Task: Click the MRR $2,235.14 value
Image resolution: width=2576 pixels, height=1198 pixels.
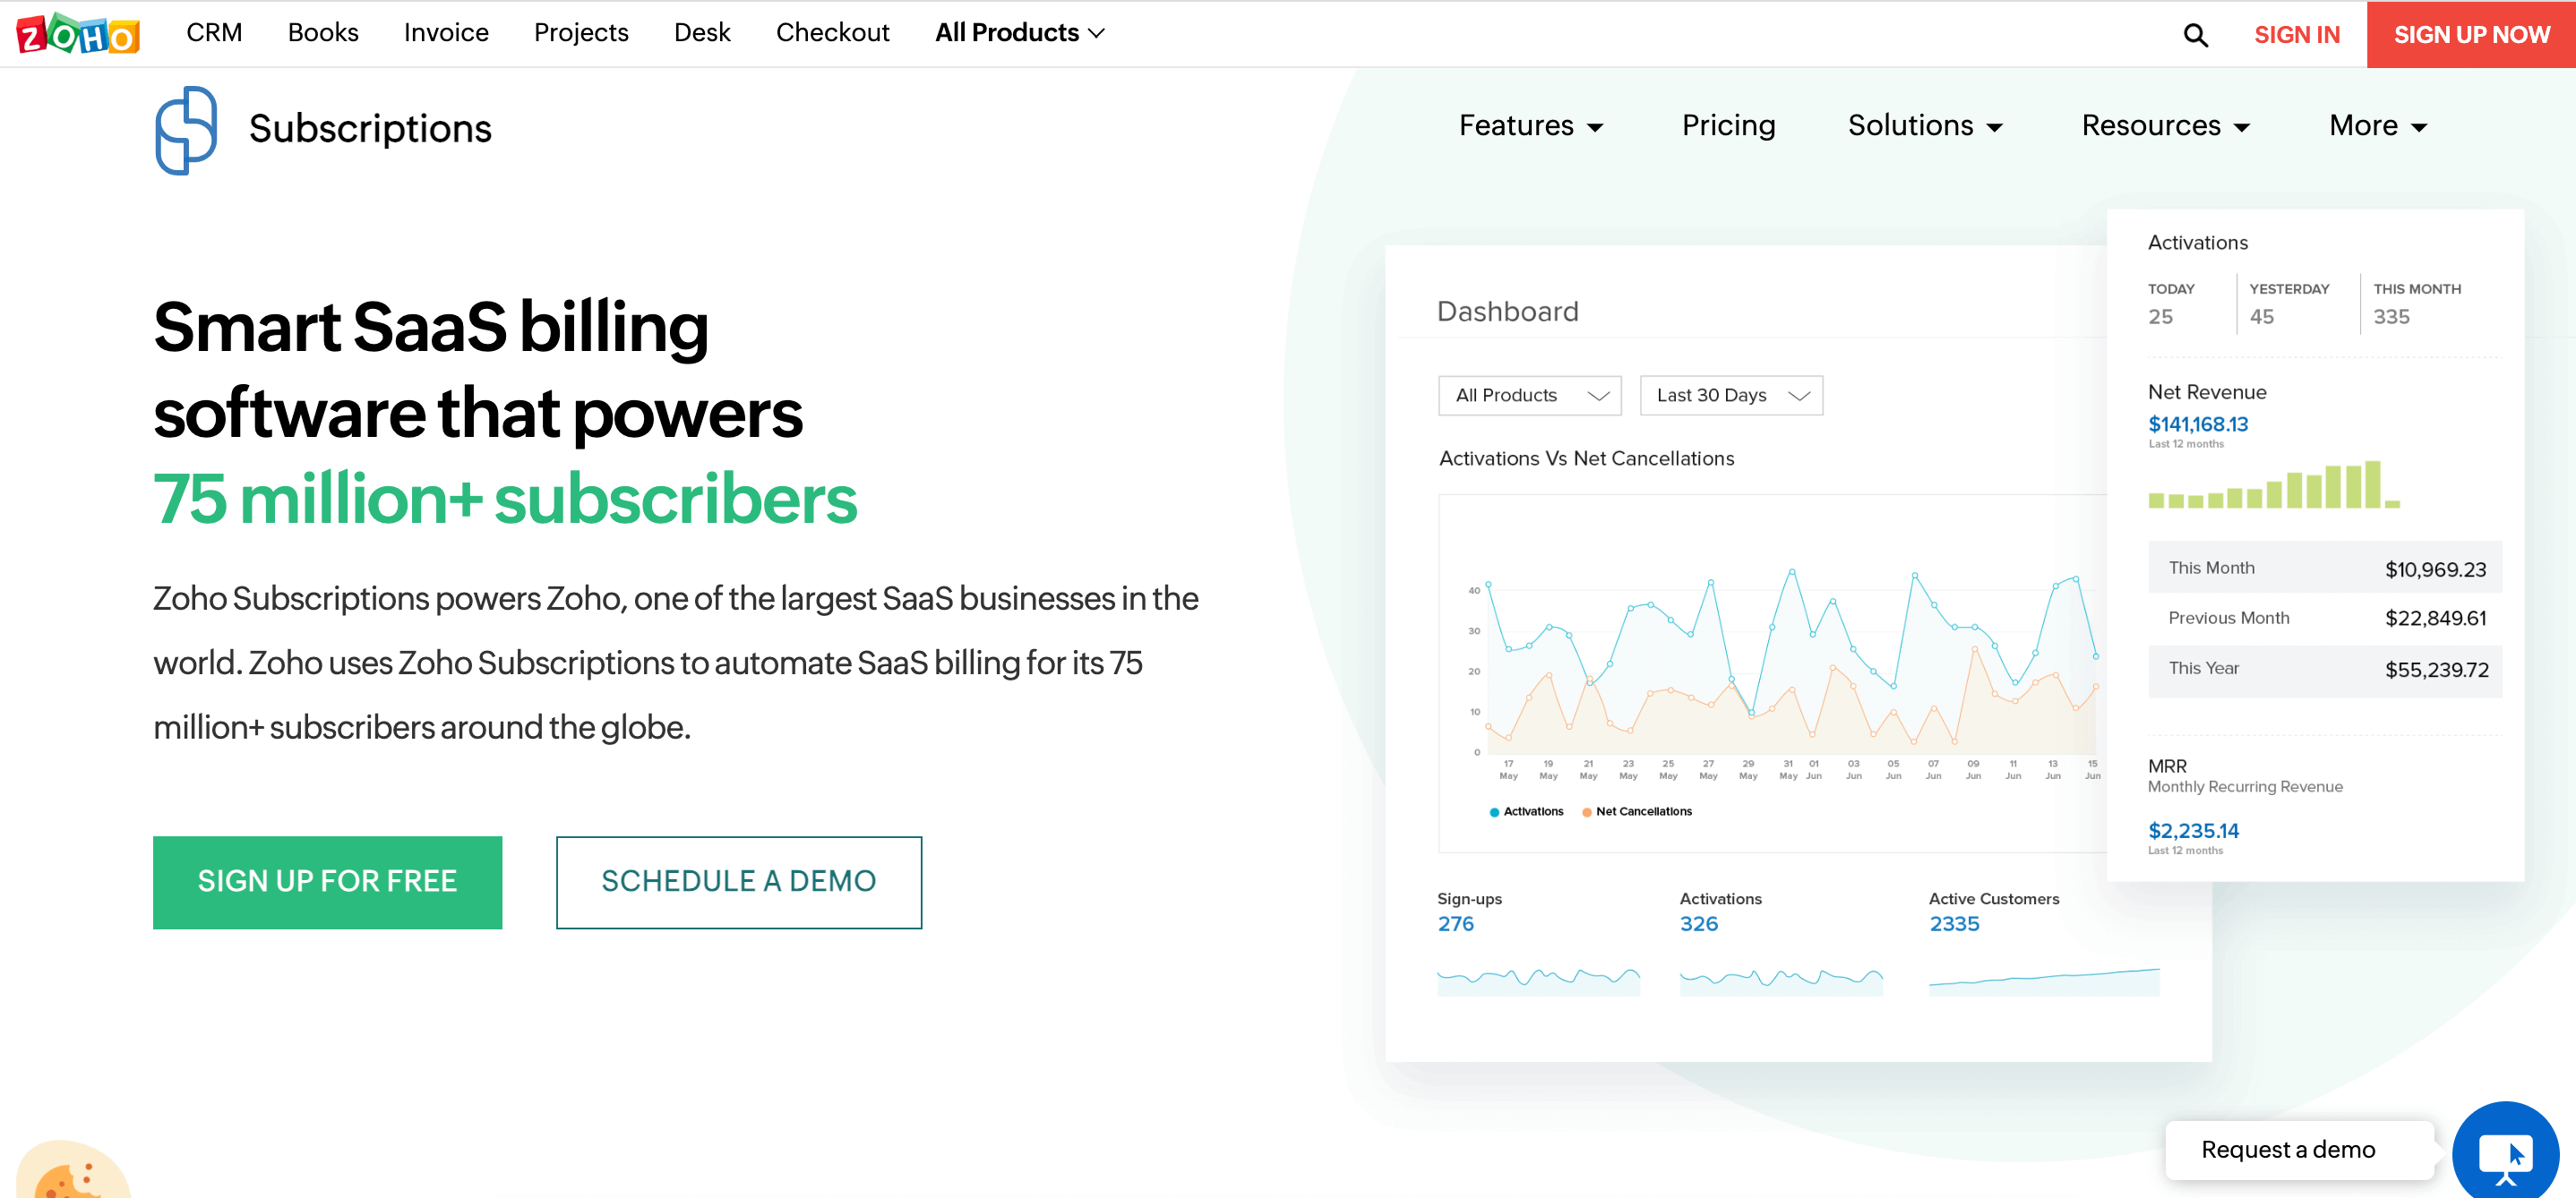Action: click(x=2193, y=831)
